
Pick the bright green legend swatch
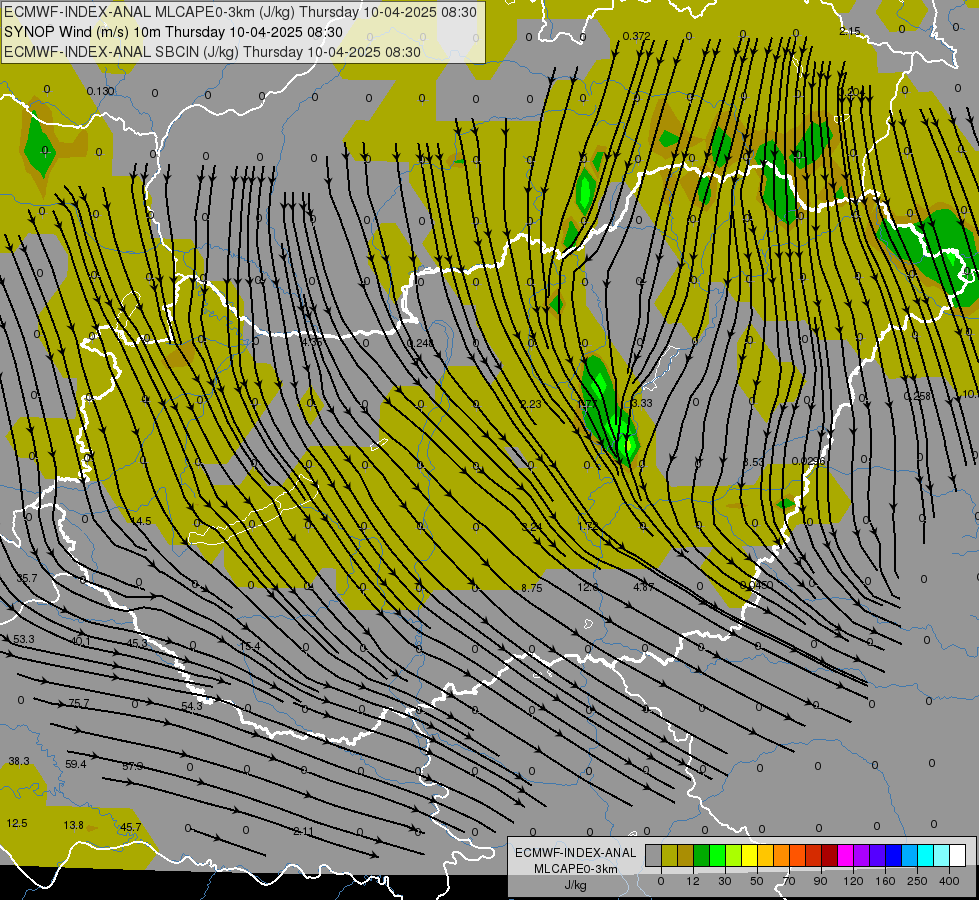coord(717,855)
